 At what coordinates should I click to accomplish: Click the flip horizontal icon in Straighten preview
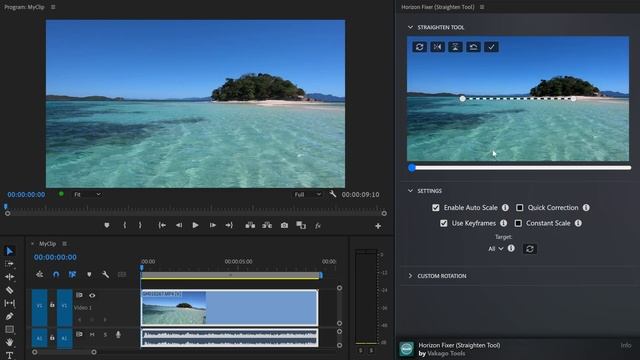coord(437,47)
